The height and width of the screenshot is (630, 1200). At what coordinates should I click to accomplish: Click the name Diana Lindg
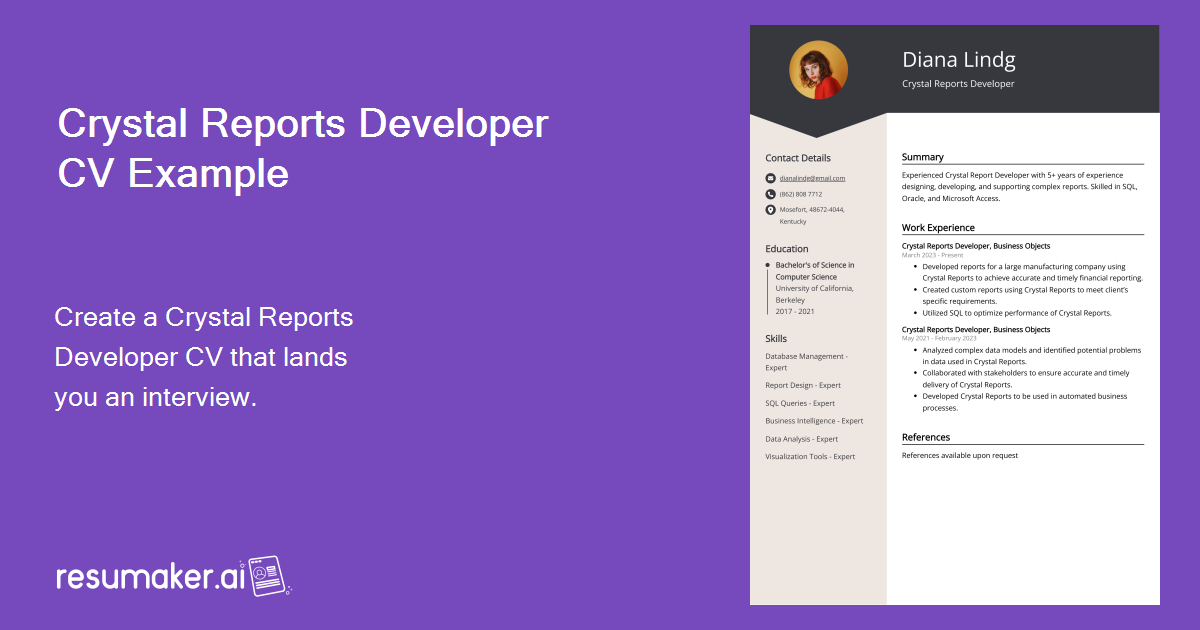pyautogui.click(x=957, y=60)
